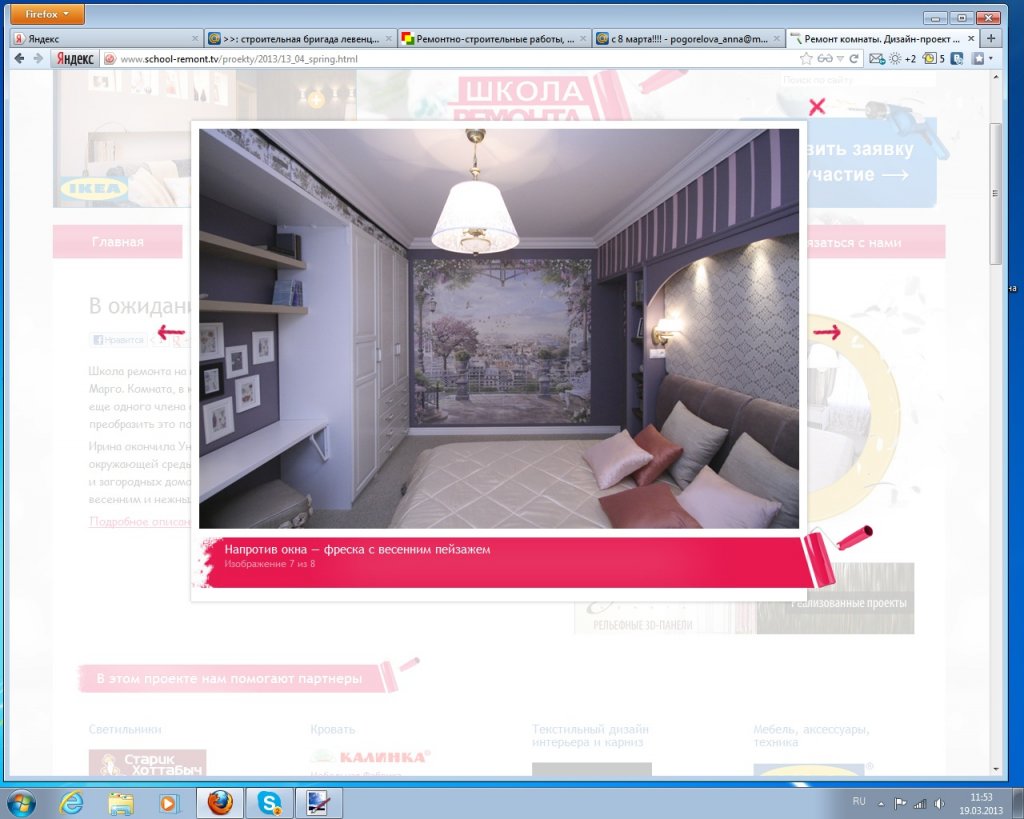Switch to Ремонтно-строительные работы tab
Image resolution: width=1024 pixels, height=819 pixels.
pos(494,39)
